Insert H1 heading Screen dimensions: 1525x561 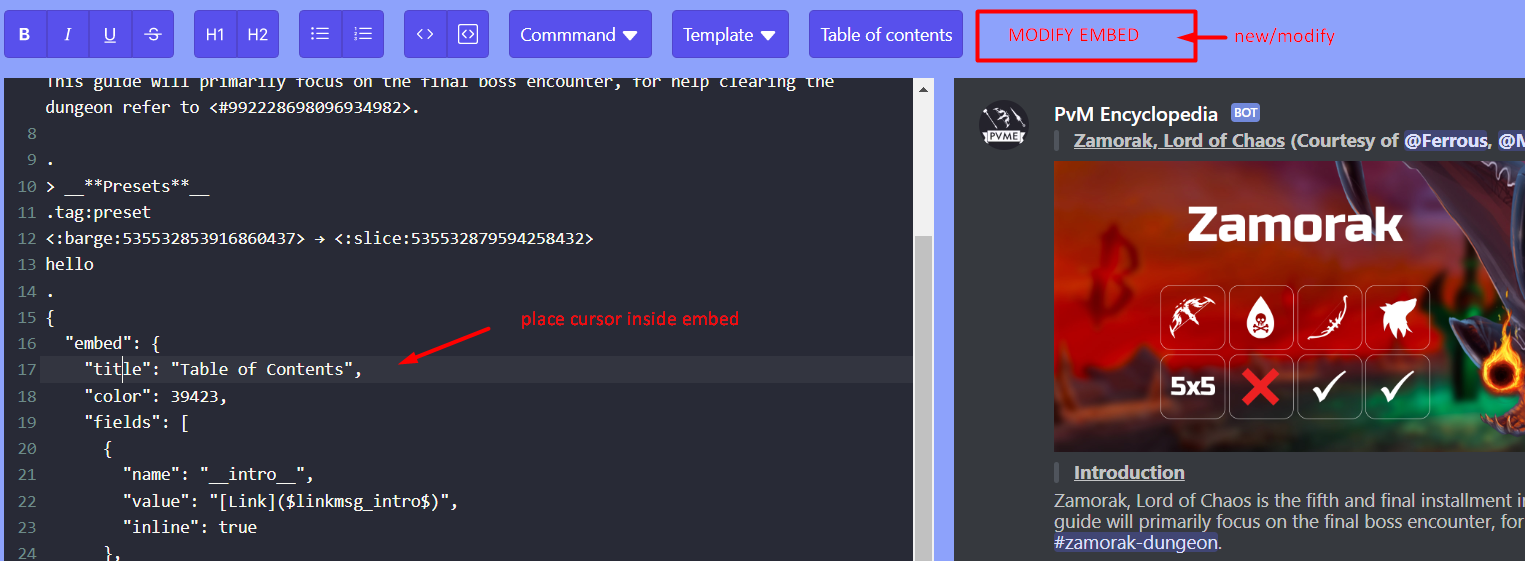tap(215, 34)
